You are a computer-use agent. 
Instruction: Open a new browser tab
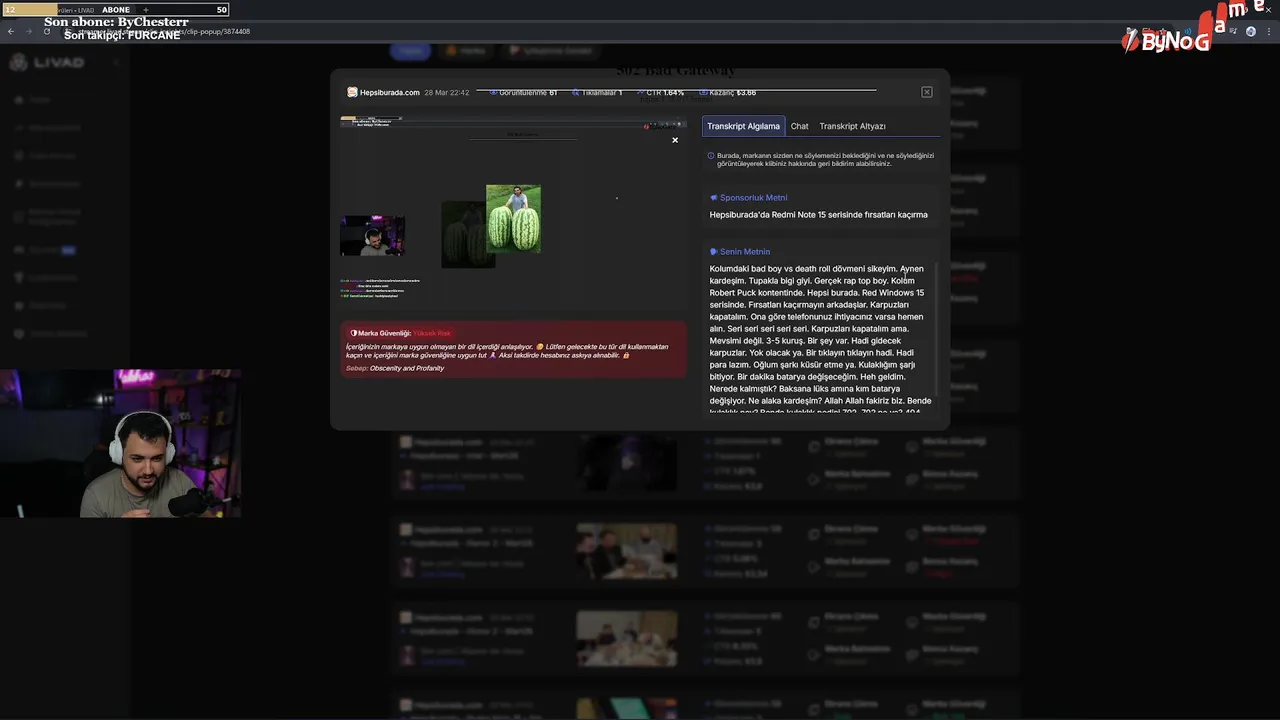(x=146, y=10)
